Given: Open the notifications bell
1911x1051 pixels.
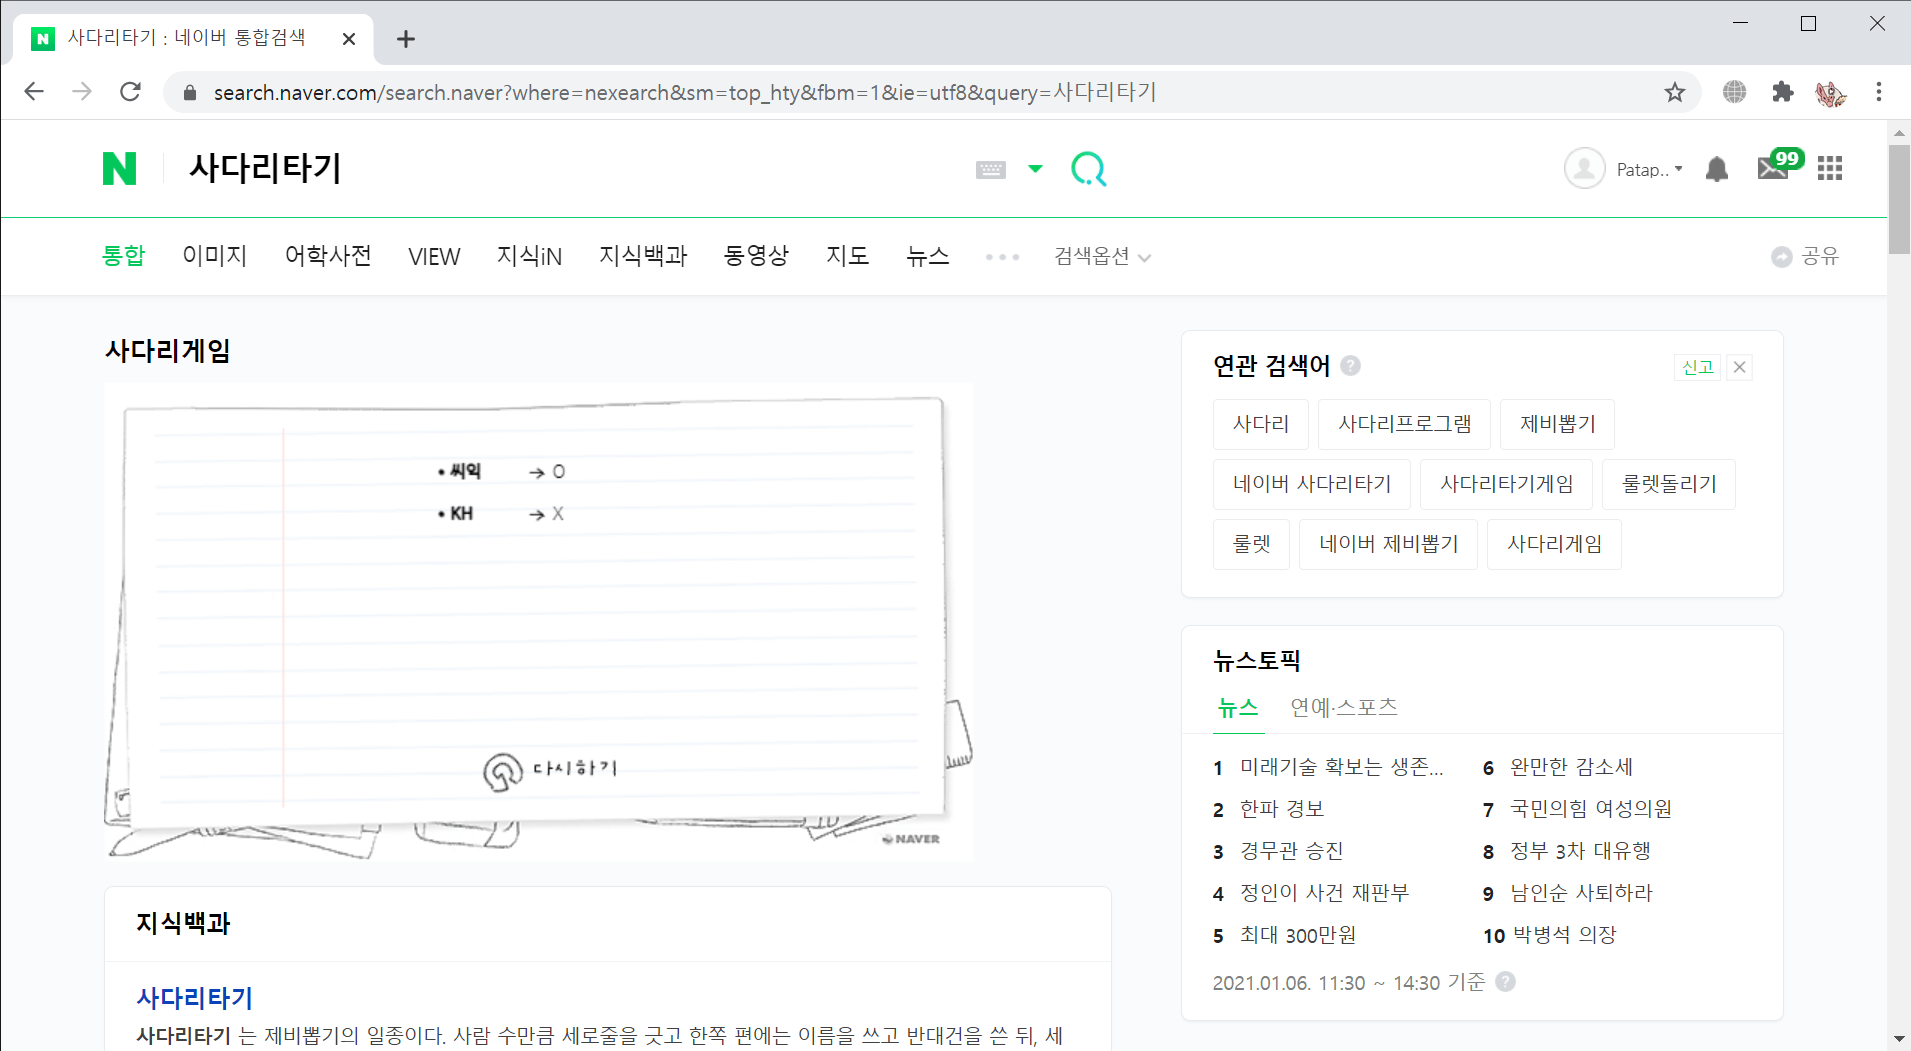Looking at the screenshot, I should [1717, 169].
